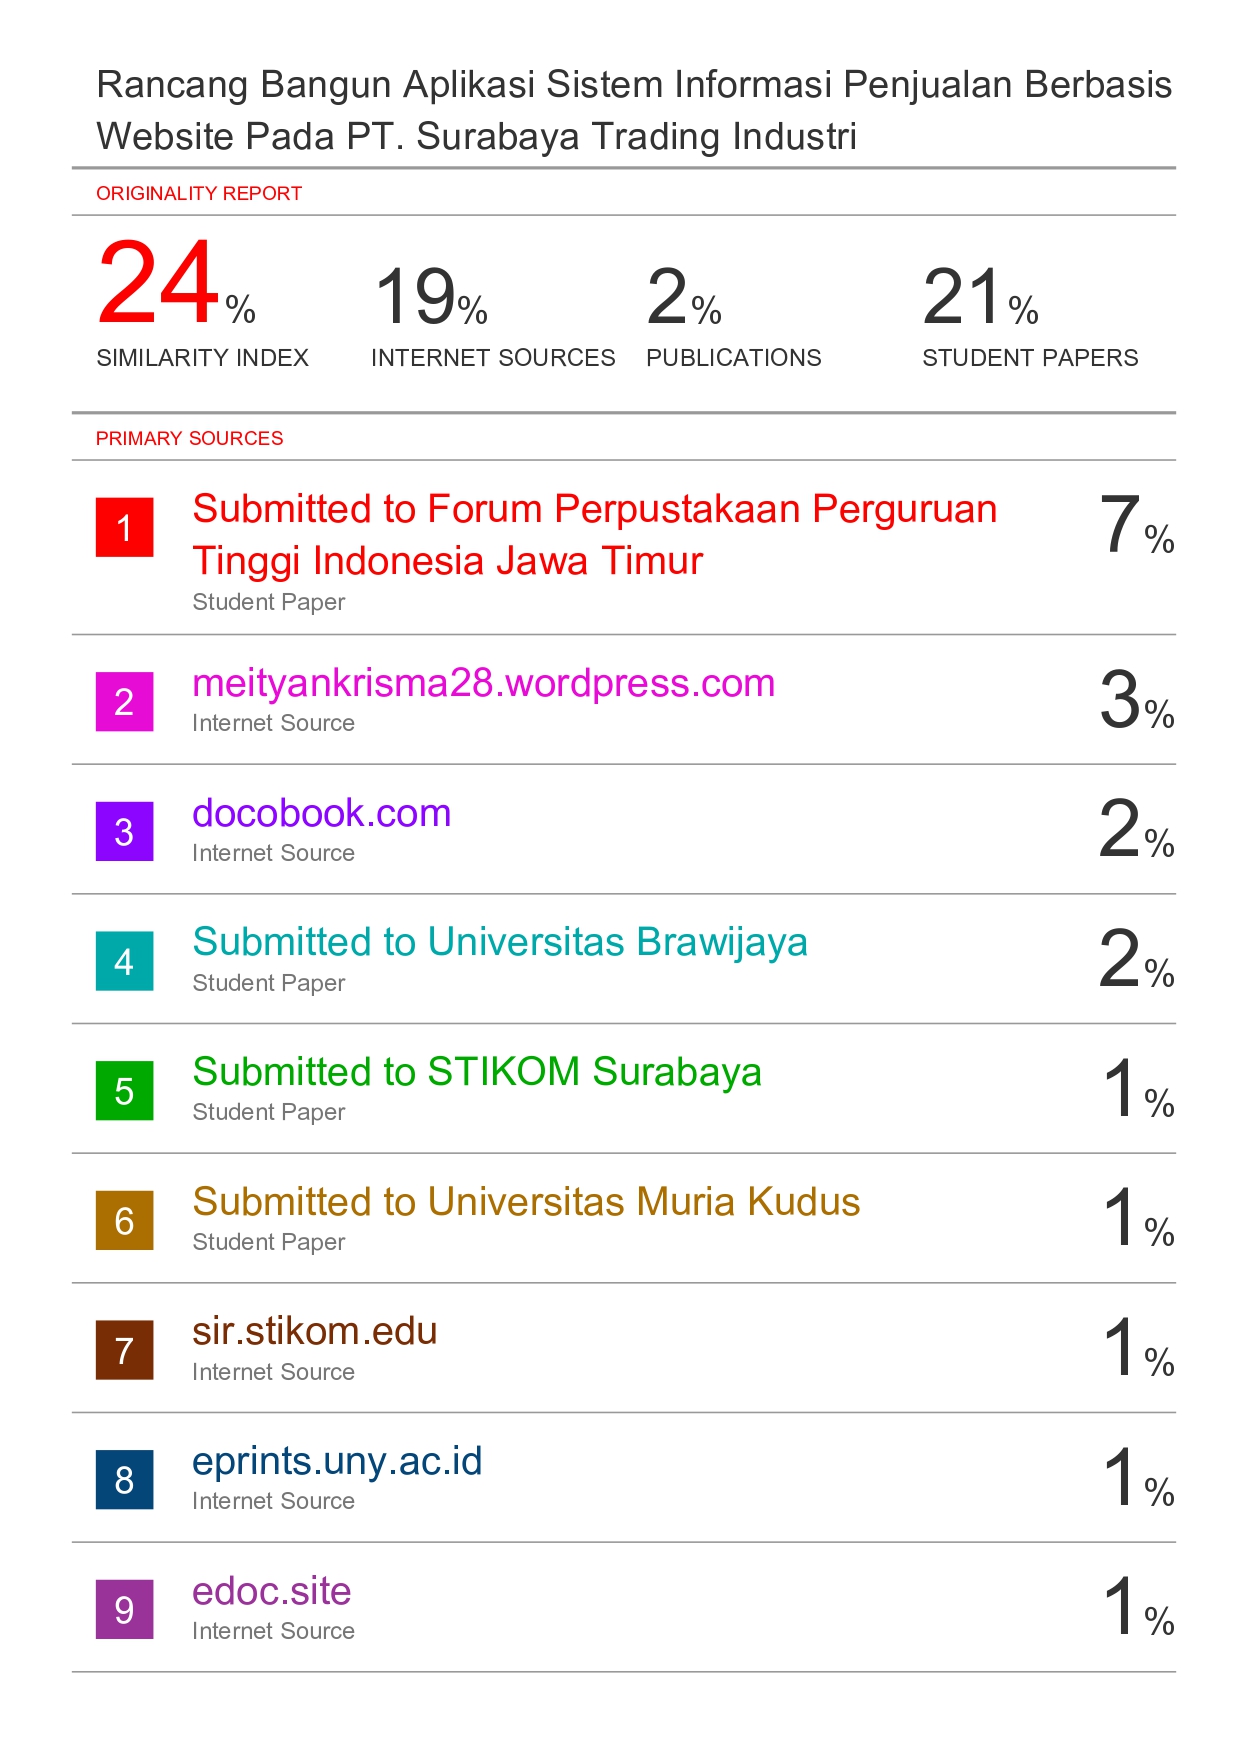
Task: Open the docobook.com source link
Action: tap(321, 814)
